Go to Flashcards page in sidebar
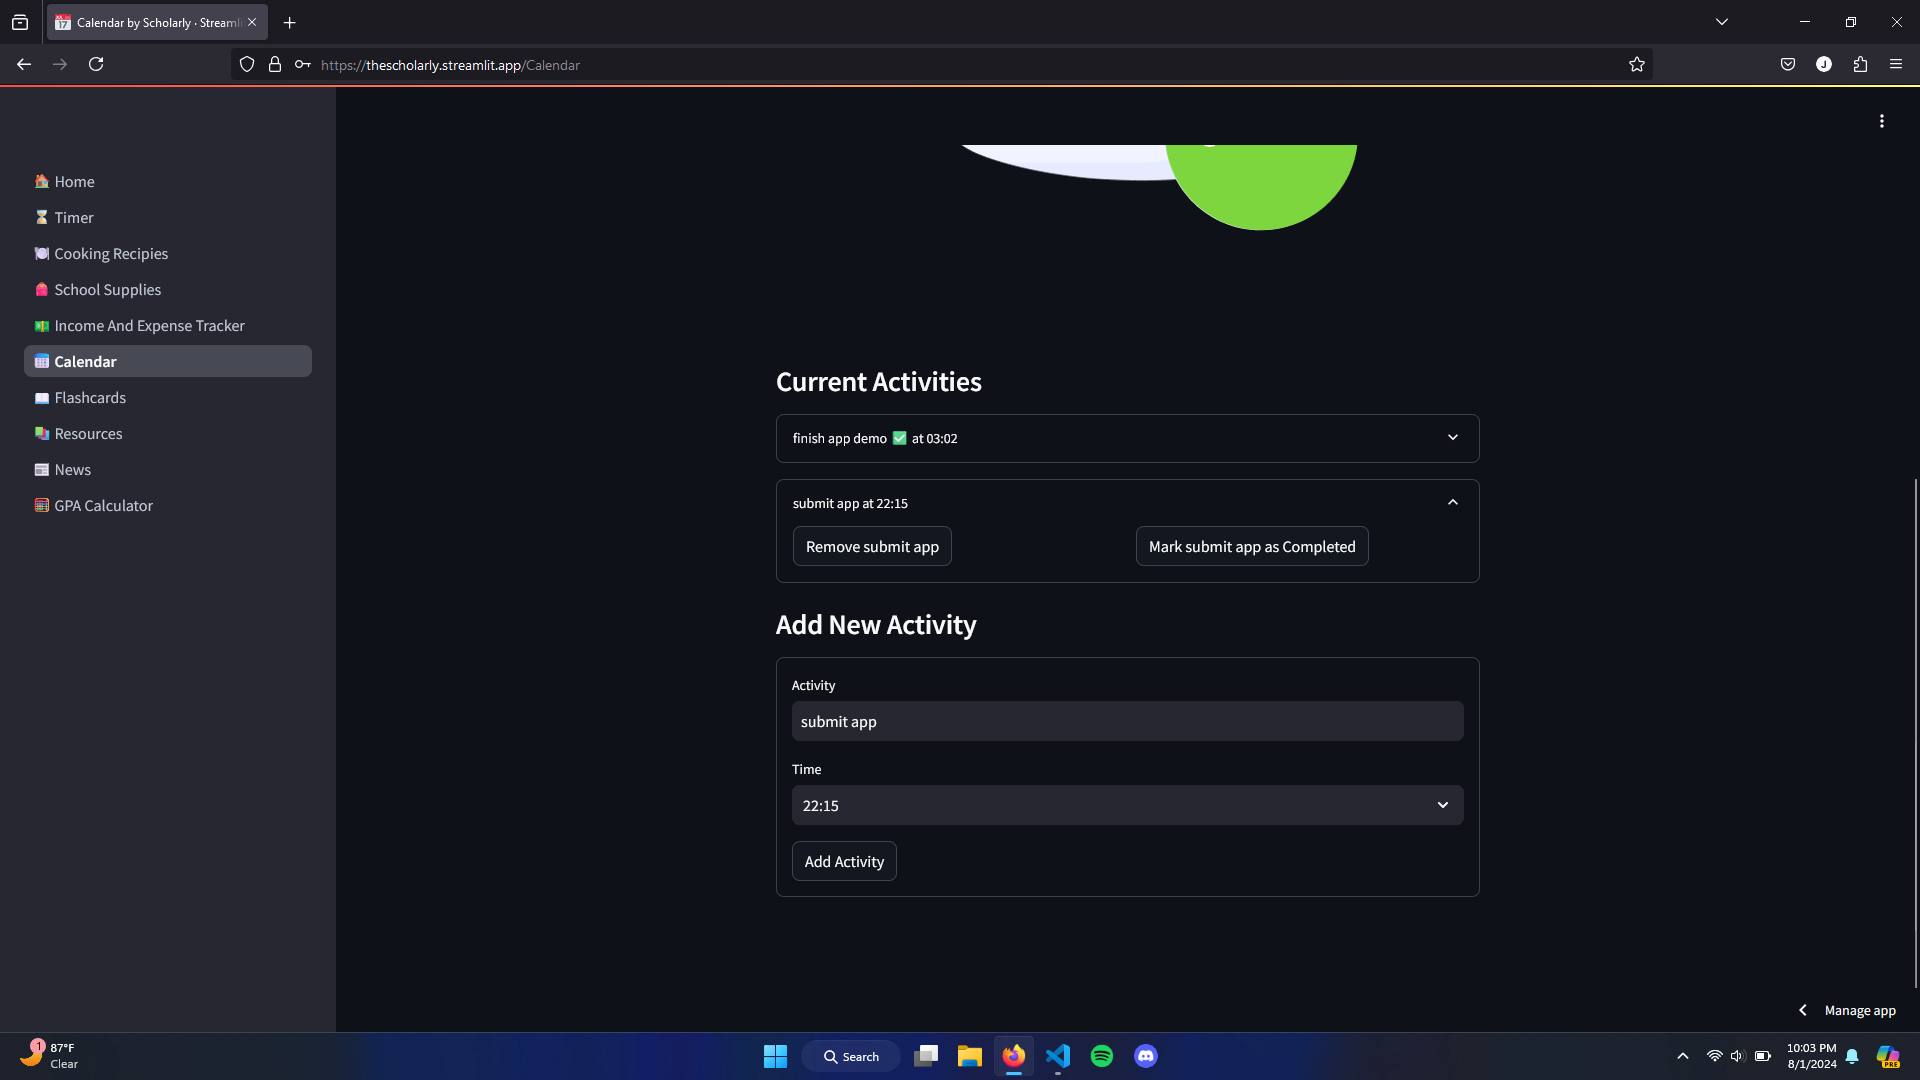 point(90,398)
